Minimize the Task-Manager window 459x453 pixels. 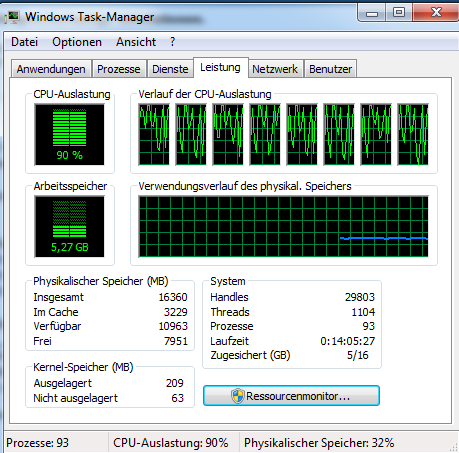click(372, 13)
